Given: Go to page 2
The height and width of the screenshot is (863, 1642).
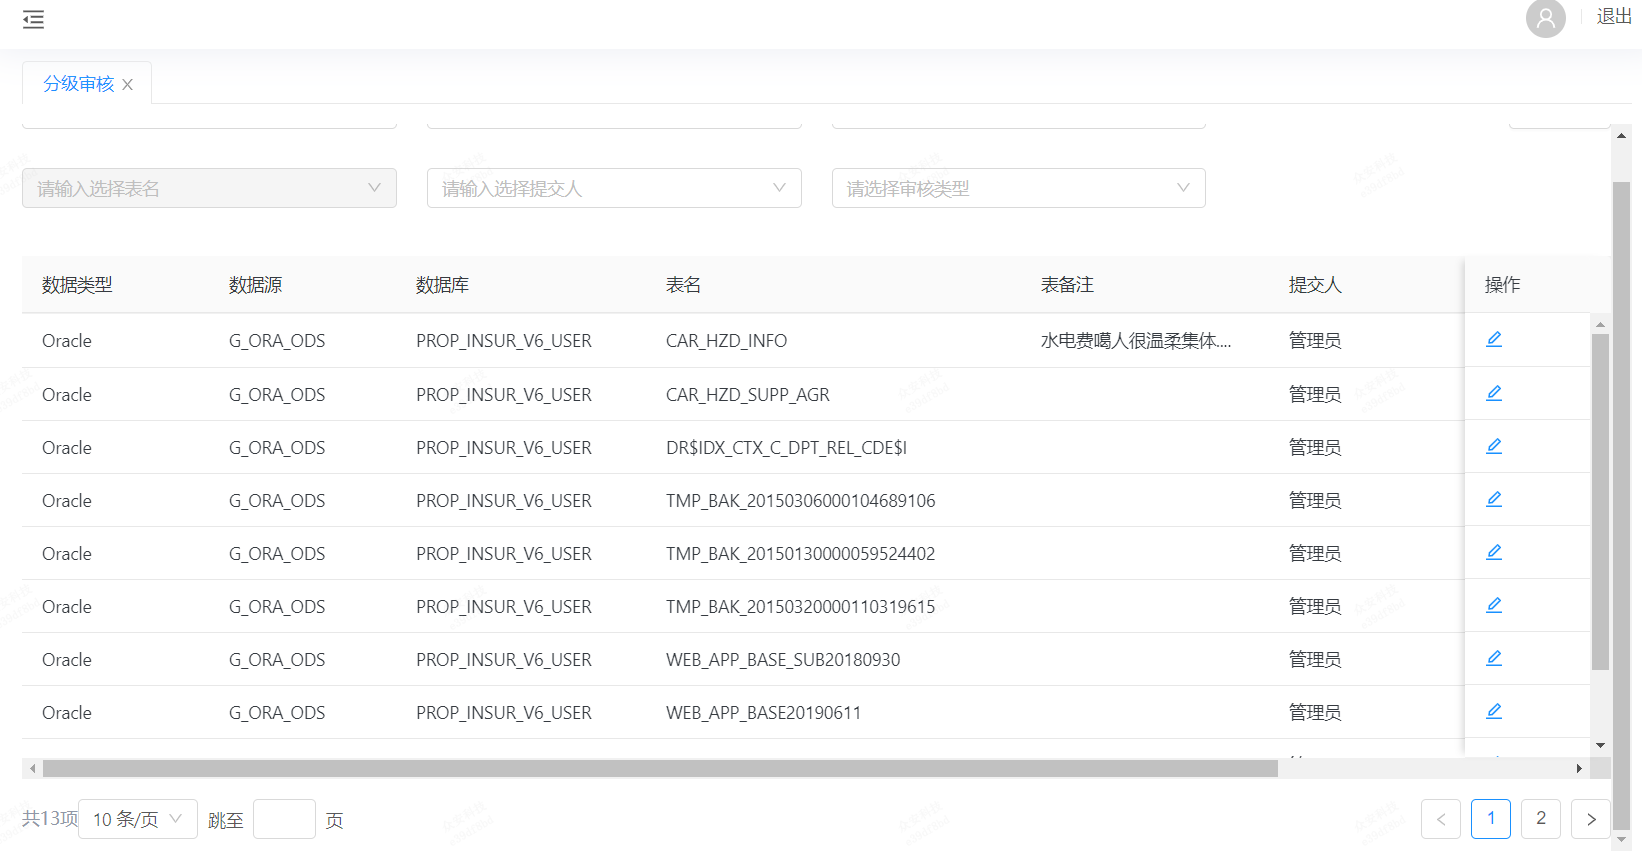Looking at the screenshot, I should [x=1541, y=819].
